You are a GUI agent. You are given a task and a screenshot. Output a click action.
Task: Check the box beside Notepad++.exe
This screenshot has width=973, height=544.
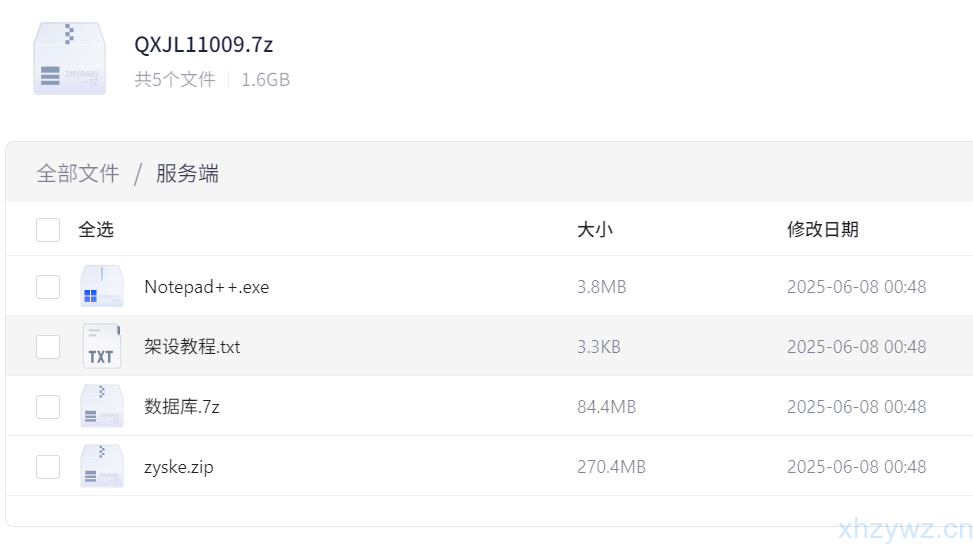tap(48, 287)
